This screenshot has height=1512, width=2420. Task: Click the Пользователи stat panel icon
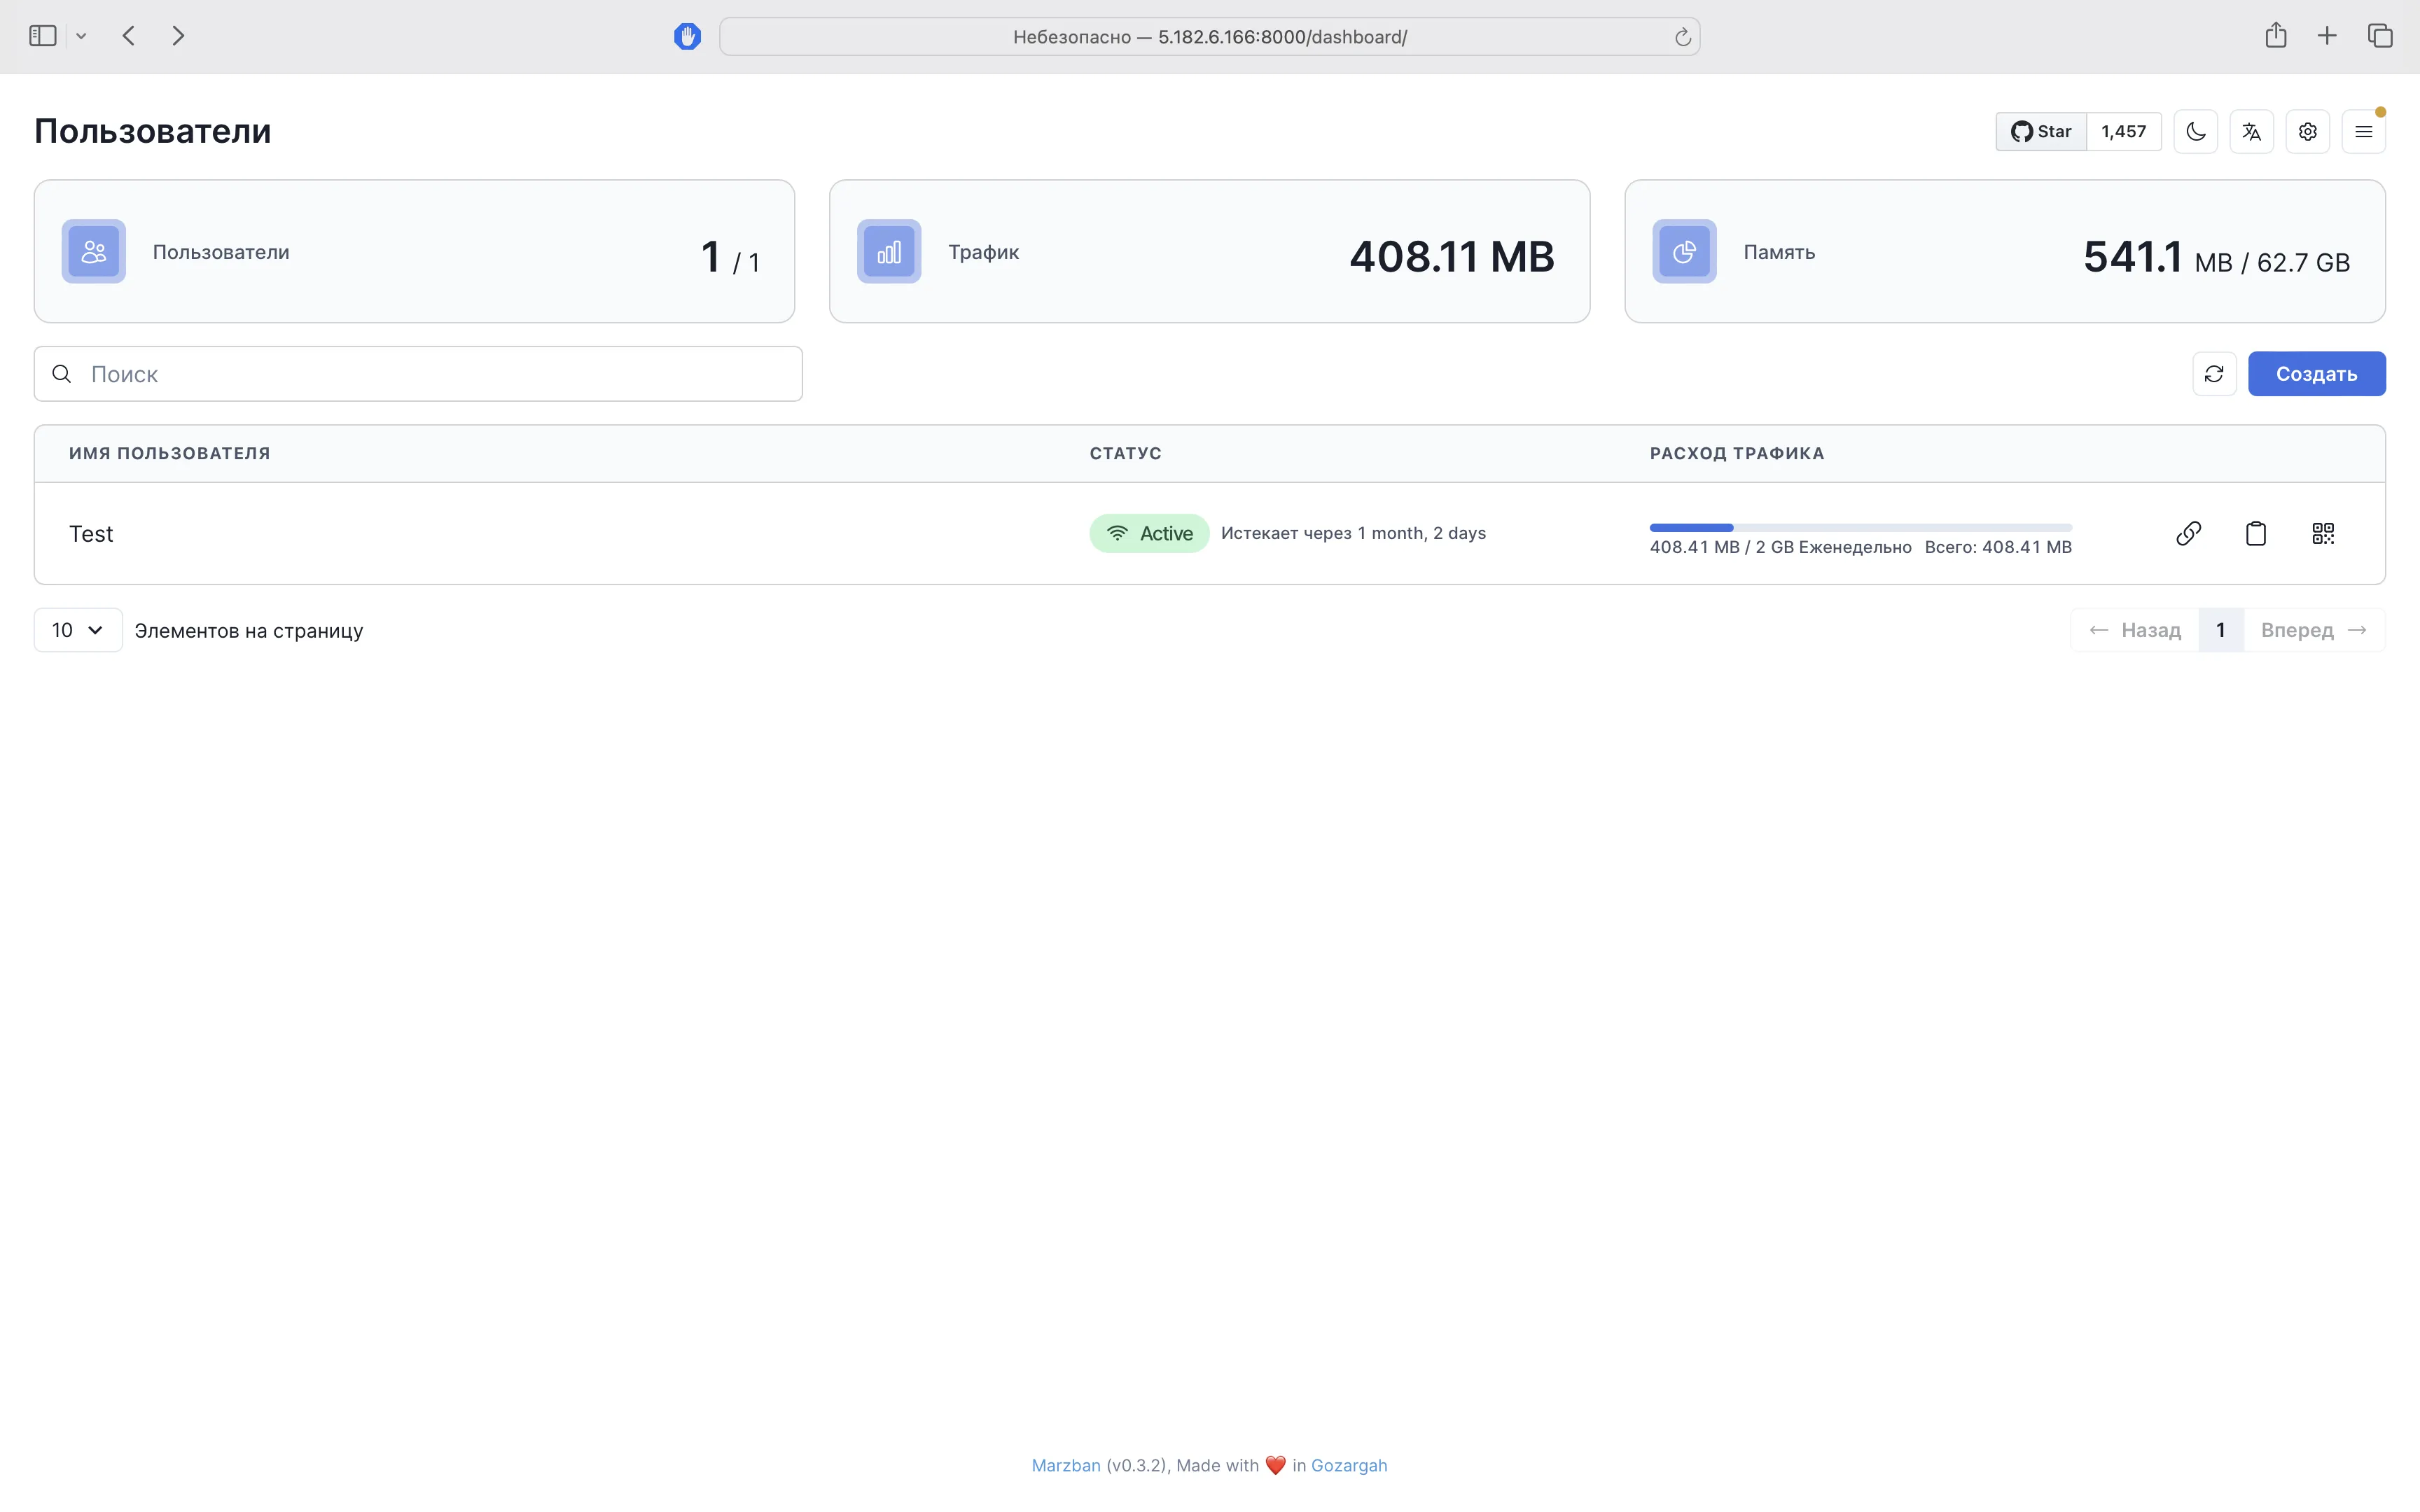click(x=93, y=251)
